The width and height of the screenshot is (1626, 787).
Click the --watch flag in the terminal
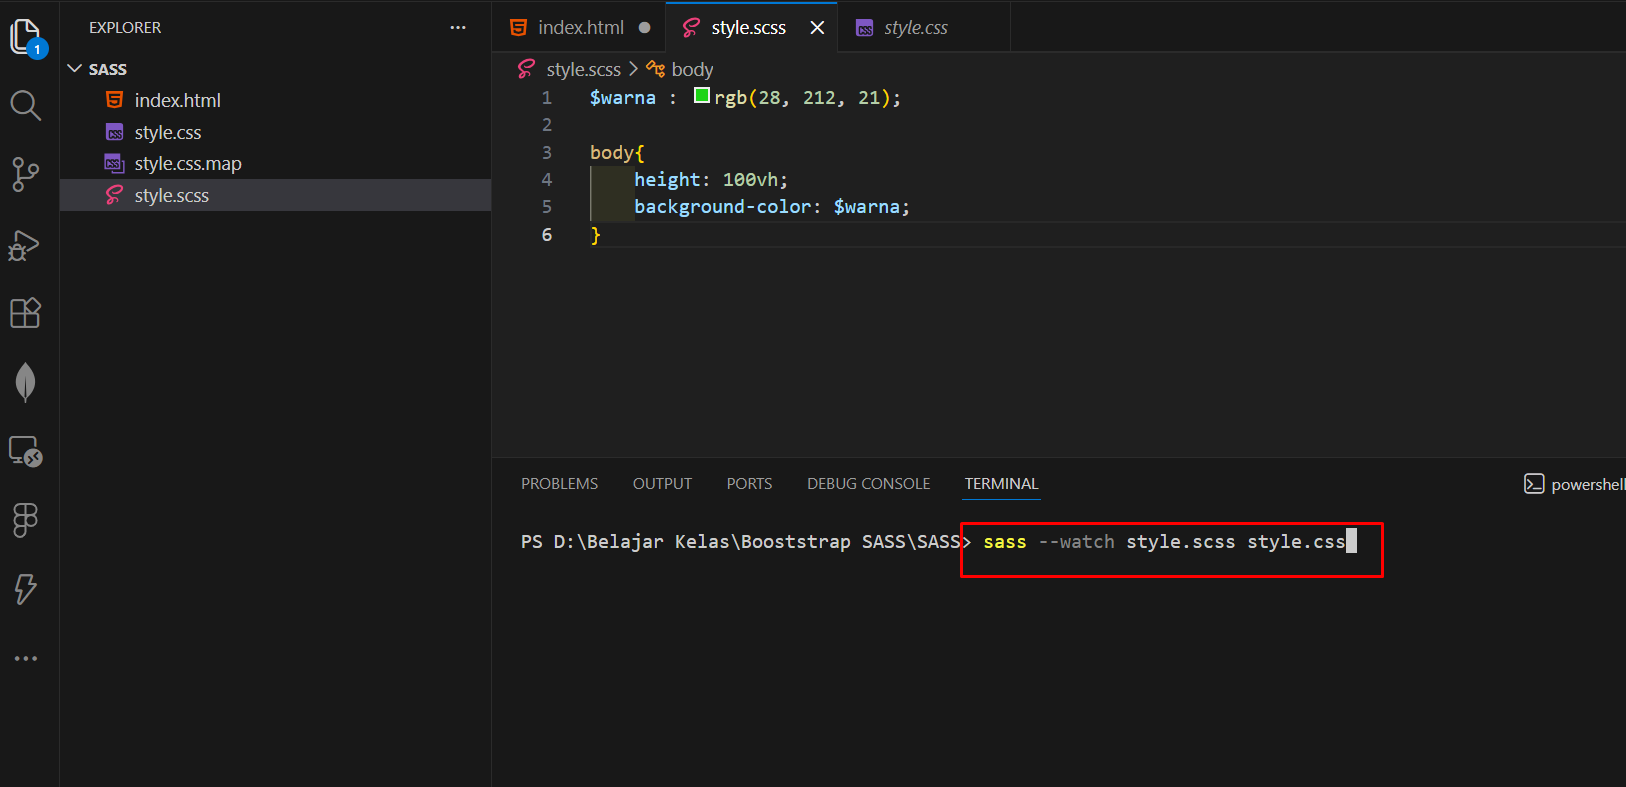[x=1076, y=542]
